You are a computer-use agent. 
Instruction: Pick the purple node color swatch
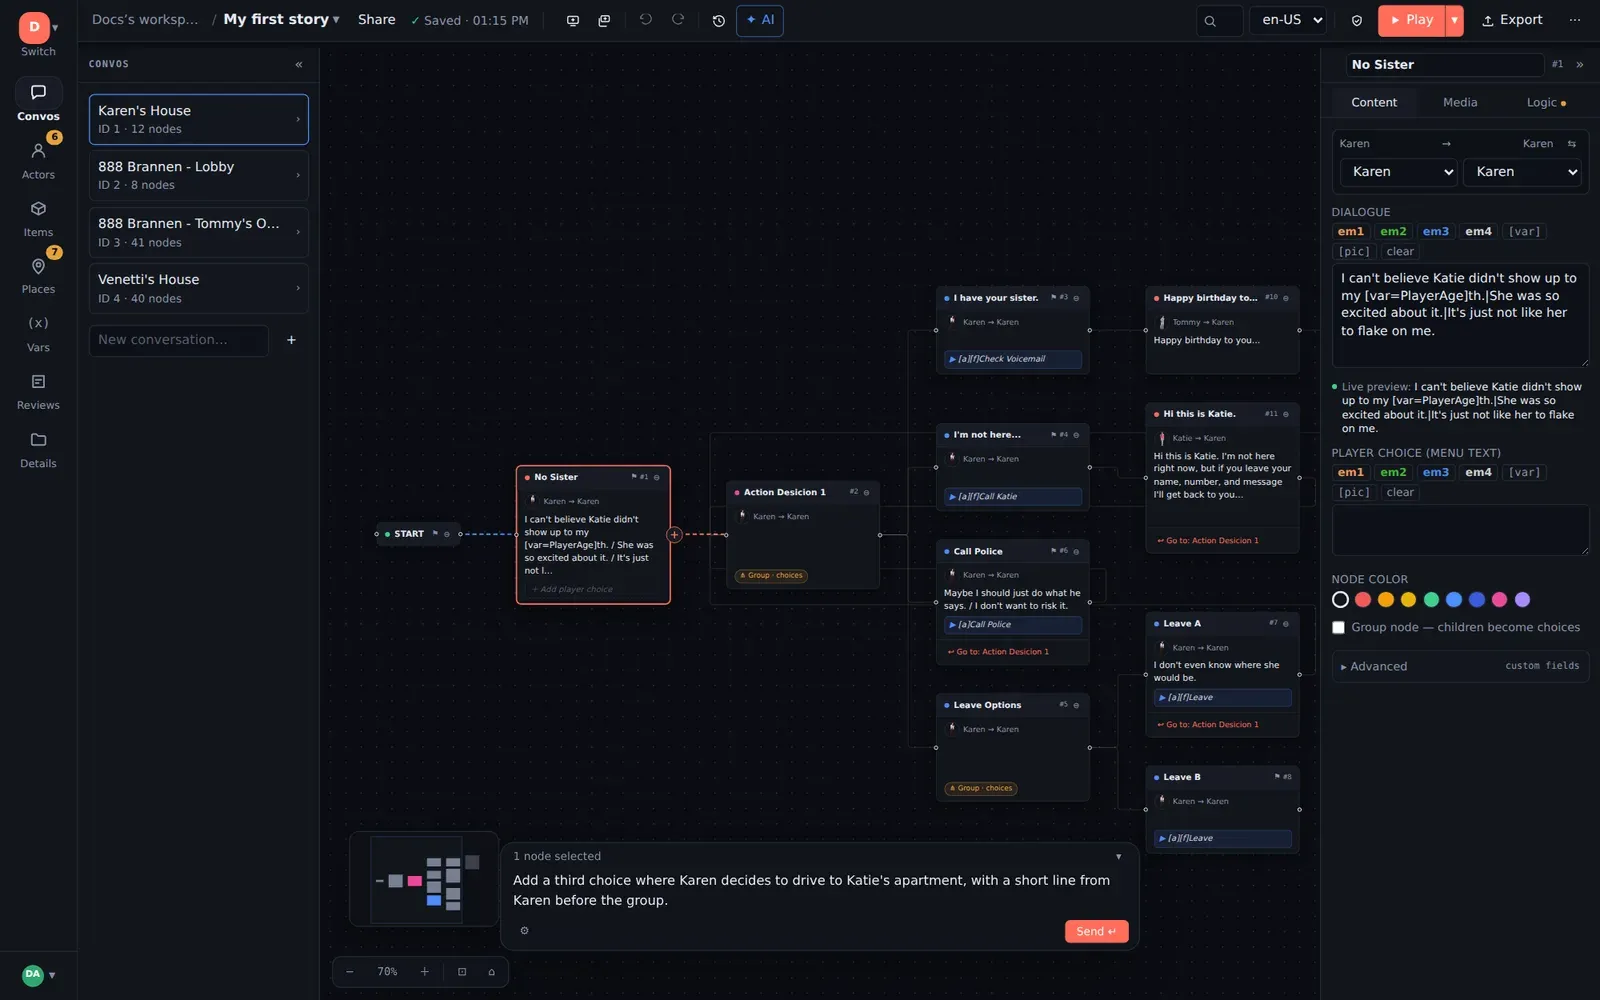[x=1522, y=600]
